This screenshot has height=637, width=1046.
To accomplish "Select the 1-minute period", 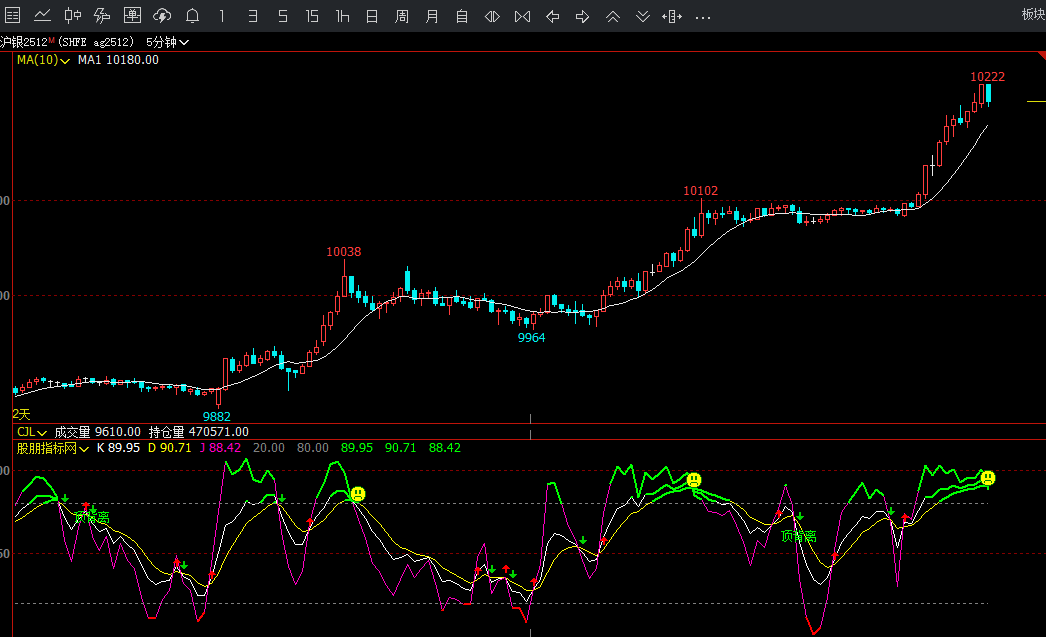I will [222, 16].
